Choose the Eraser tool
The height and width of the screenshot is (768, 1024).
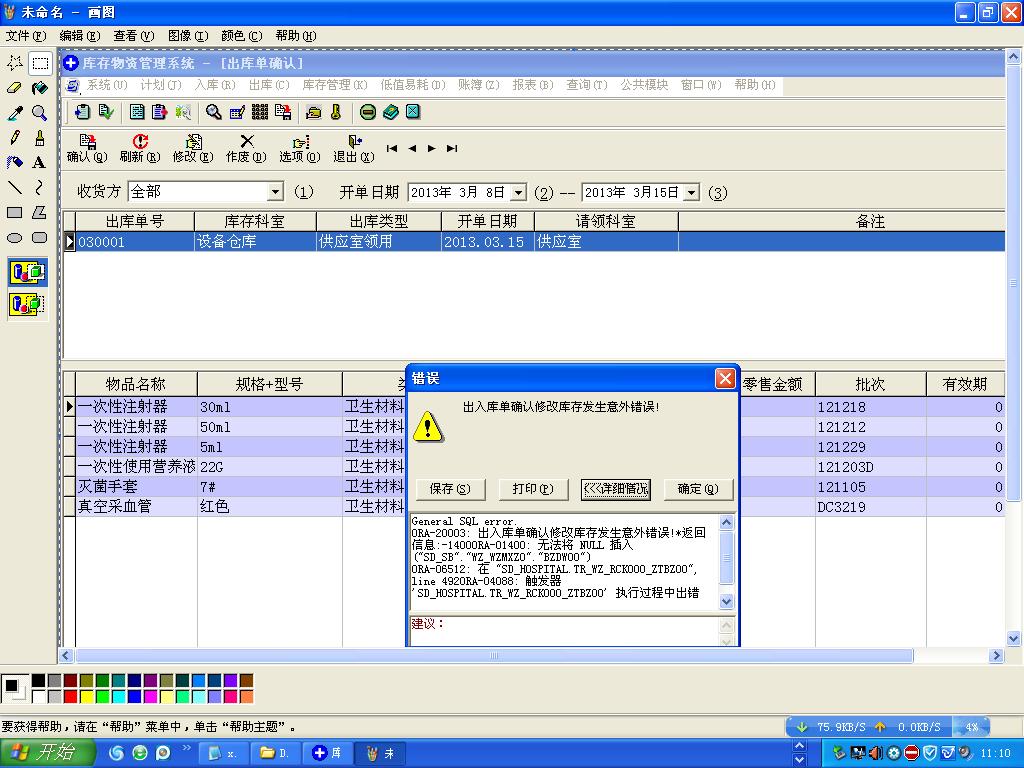coord(14,88)
